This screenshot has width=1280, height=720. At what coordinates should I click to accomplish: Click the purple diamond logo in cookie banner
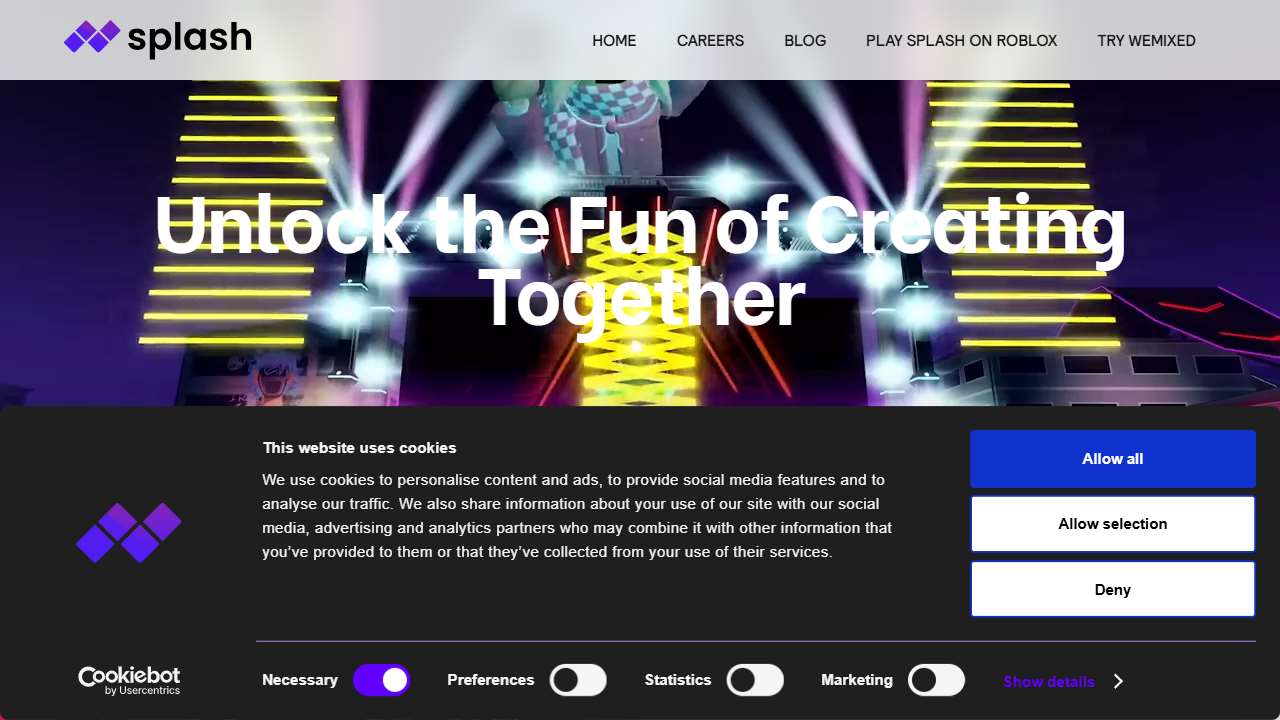click(129, 532)
